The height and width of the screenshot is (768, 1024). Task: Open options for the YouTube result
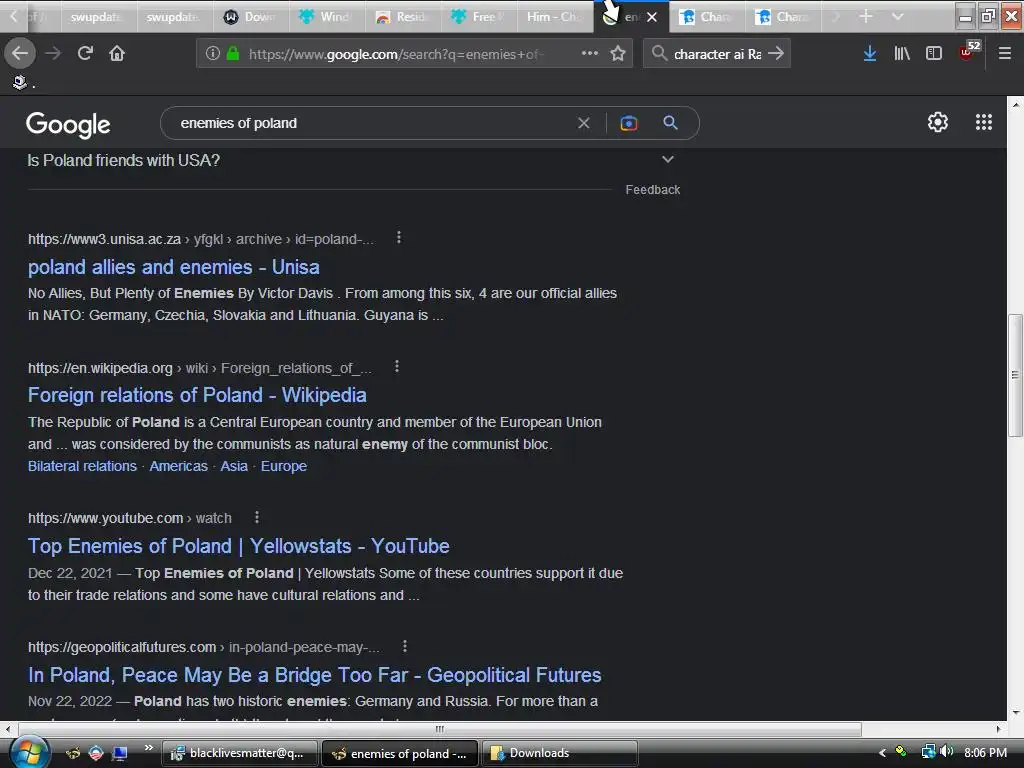(257, 517)
